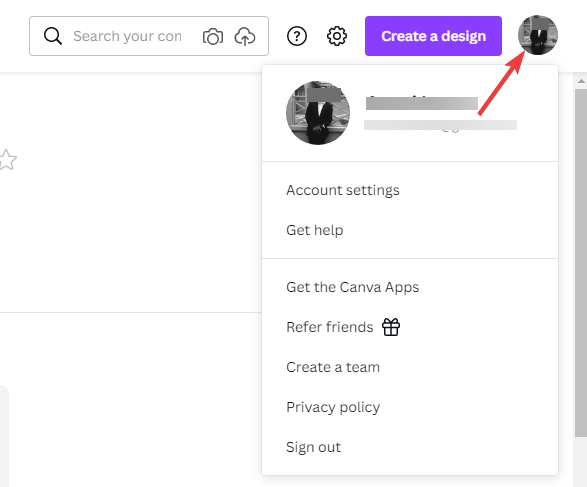Click the scrollbar up arrow
587x487 pixels.
[x=581, y=81]
